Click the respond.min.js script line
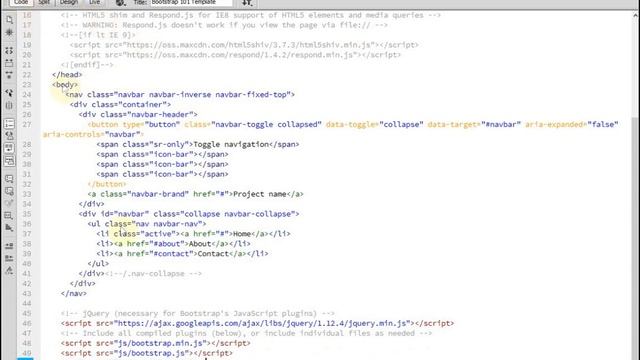 click(x=235, y=55)
